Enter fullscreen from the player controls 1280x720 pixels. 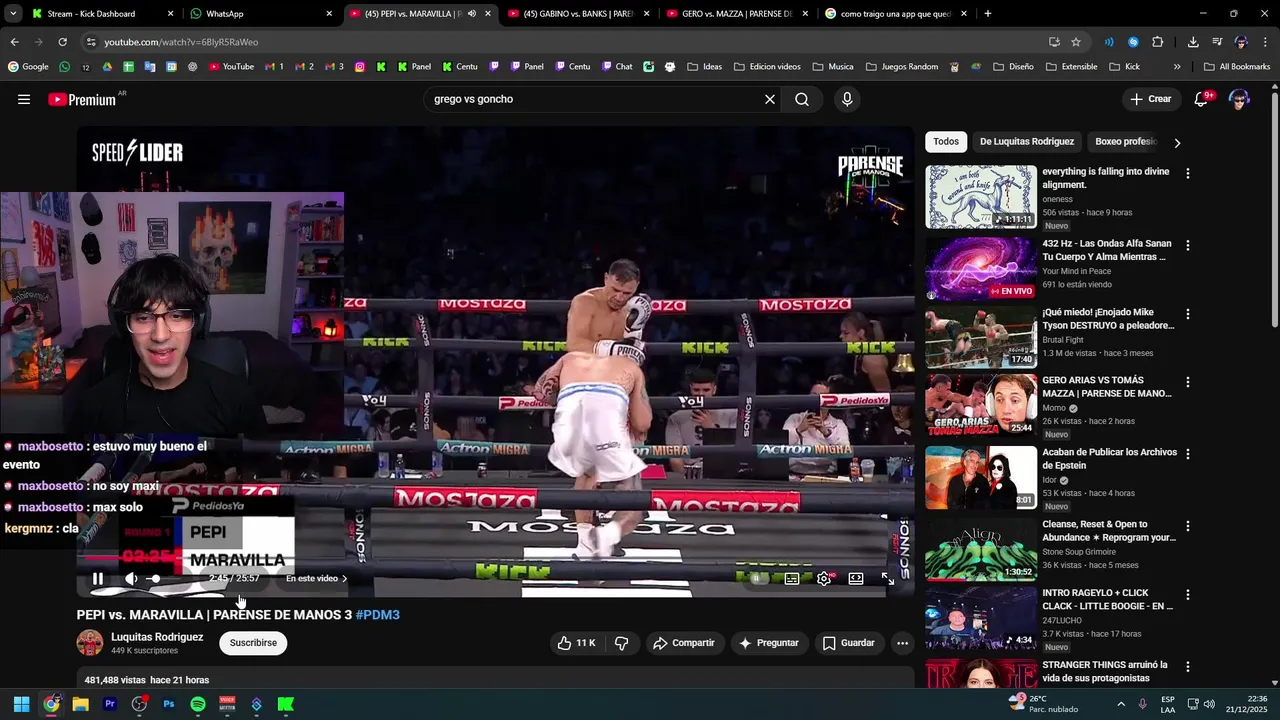888,578
